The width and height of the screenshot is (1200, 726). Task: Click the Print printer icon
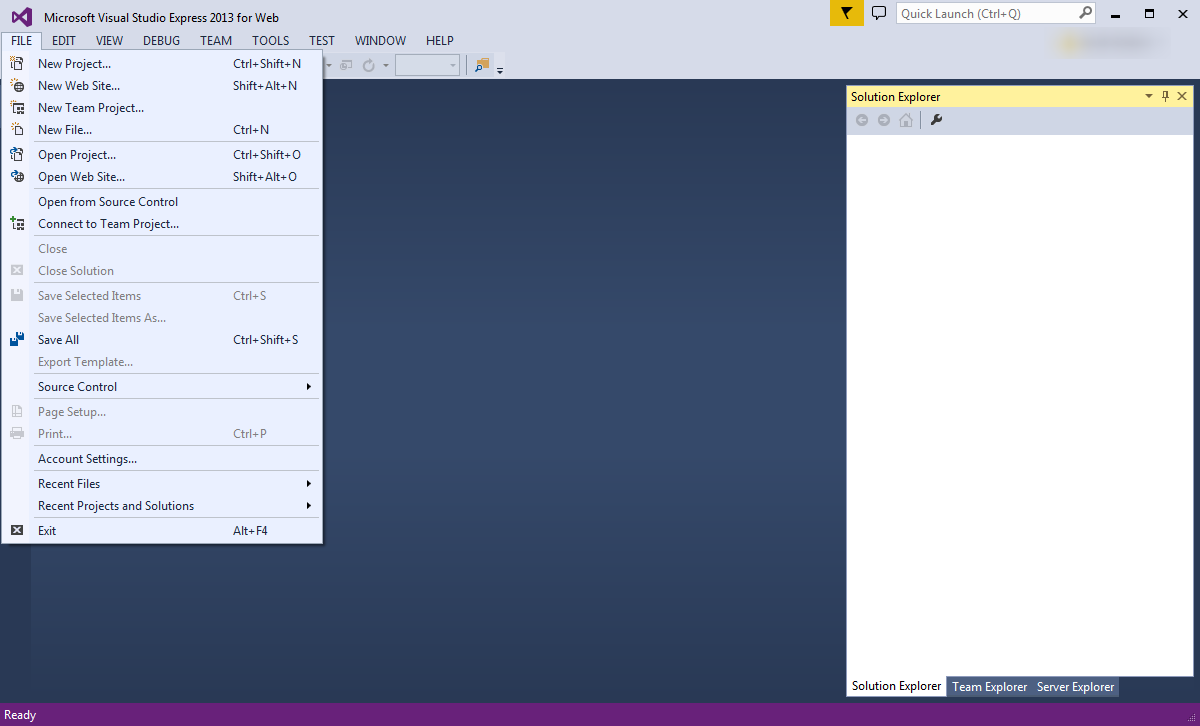click(x=17, y=434)
